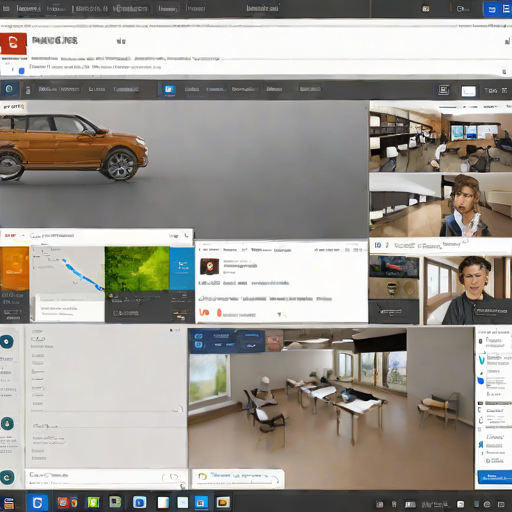Select the highlighted blue icon in the dark toolbar
512x512 pixels.
click(169, 89)
